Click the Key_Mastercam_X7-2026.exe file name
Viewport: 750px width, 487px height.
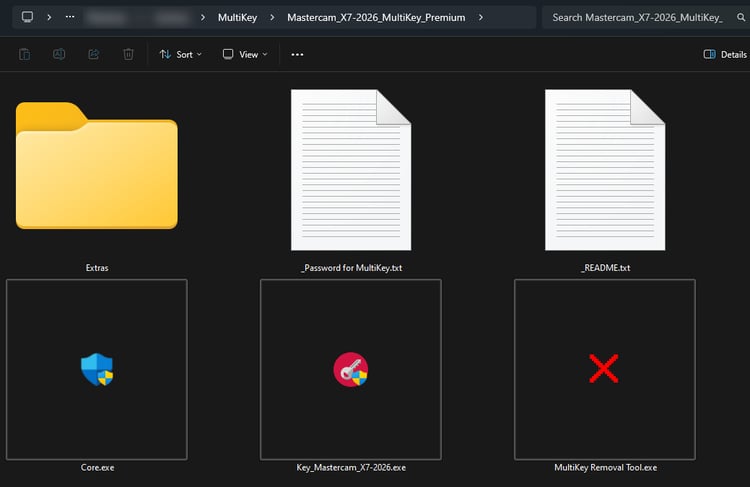[x=351, y=467]
